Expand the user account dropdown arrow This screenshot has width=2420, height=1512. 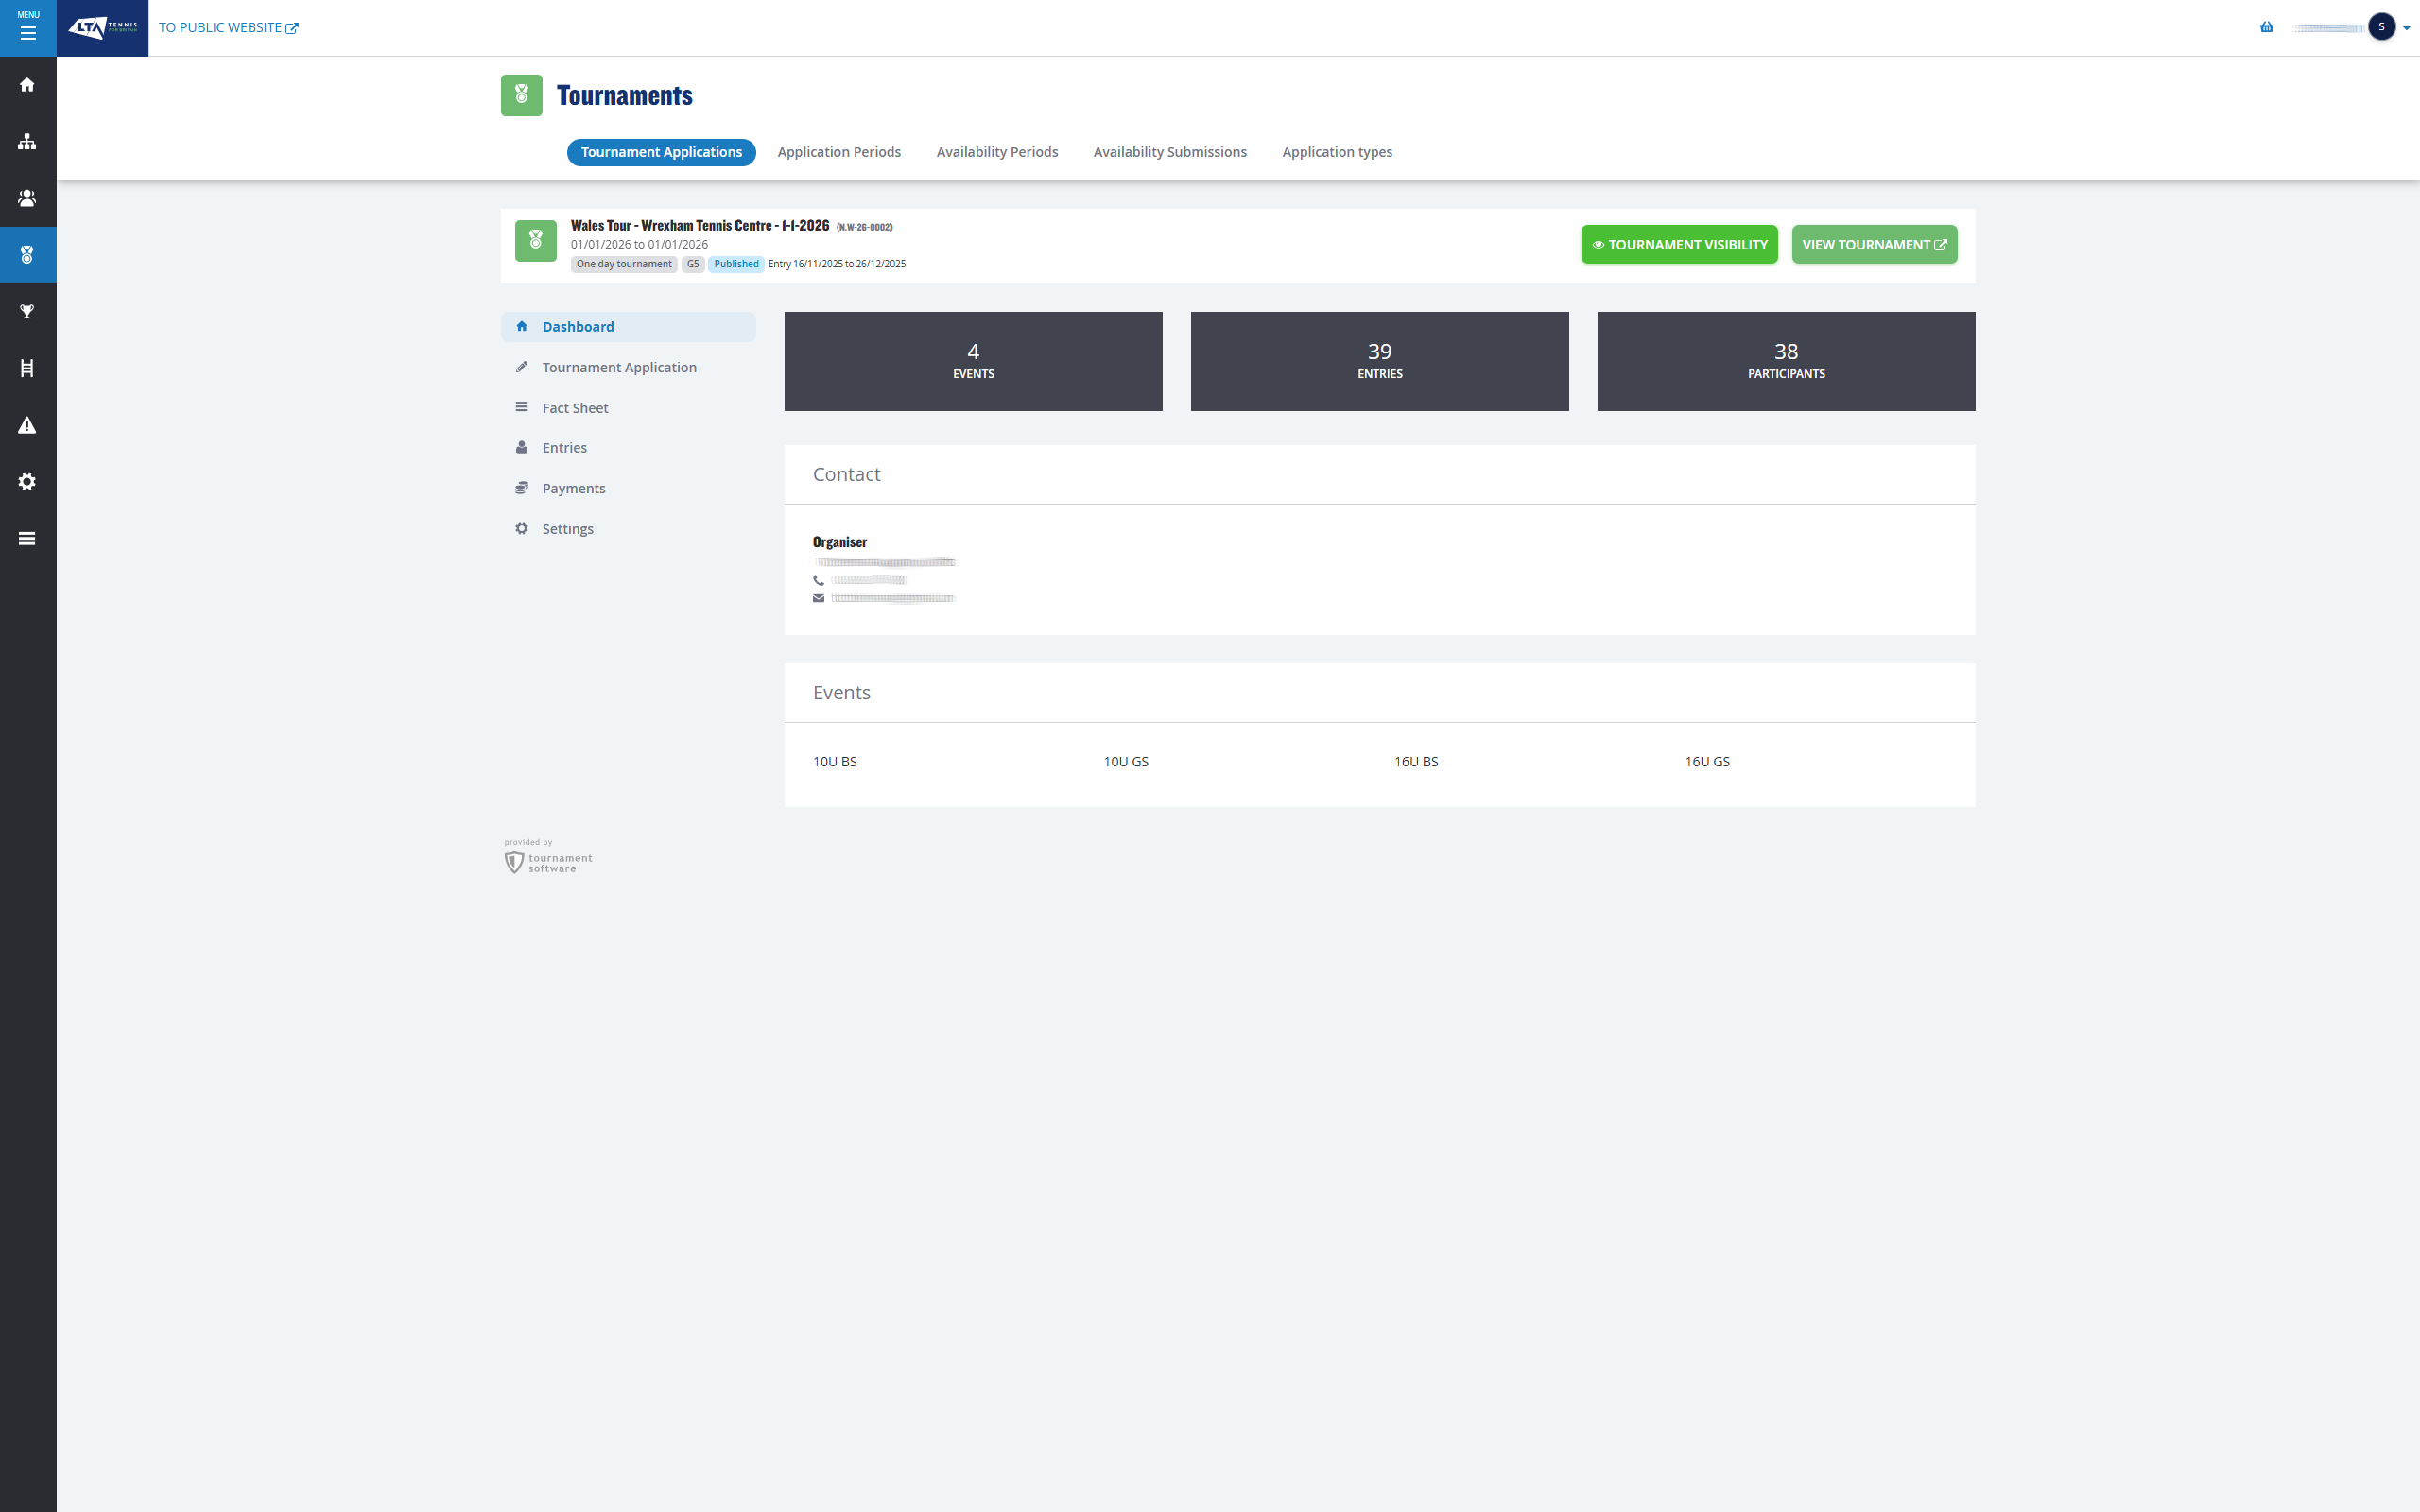(2406, 28)
